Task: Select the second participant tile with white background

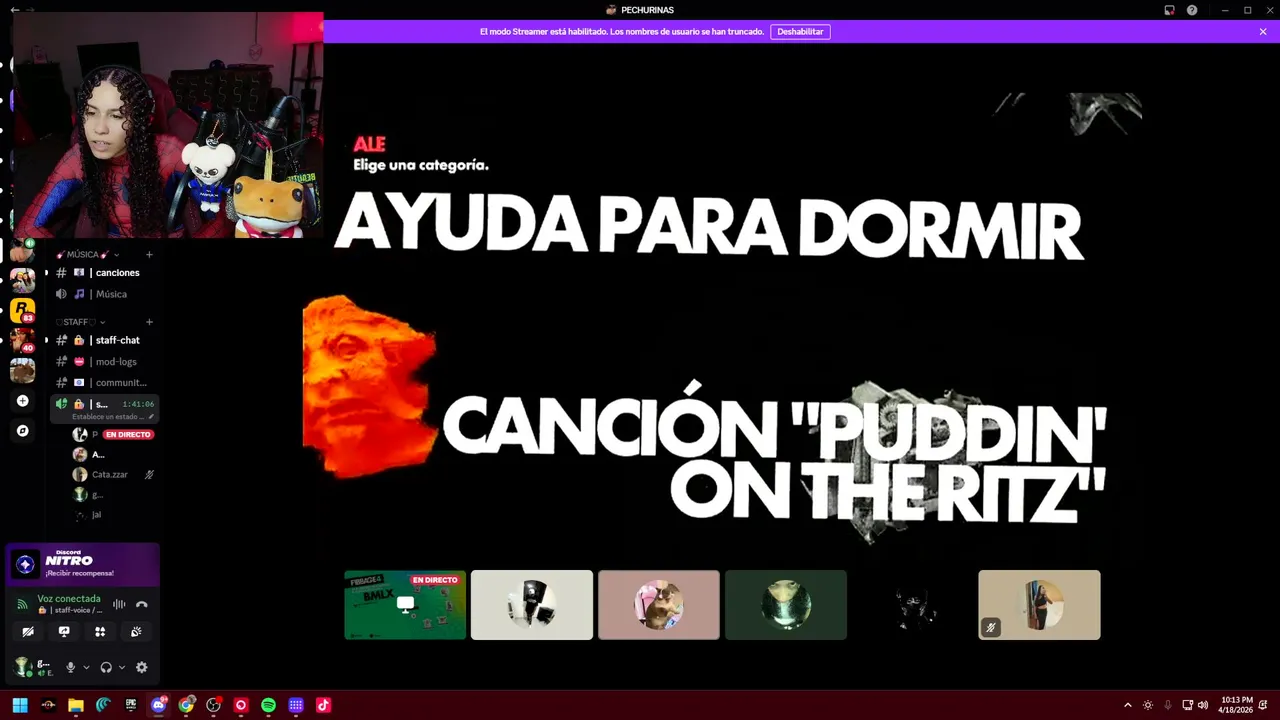Action: [532, 605]
